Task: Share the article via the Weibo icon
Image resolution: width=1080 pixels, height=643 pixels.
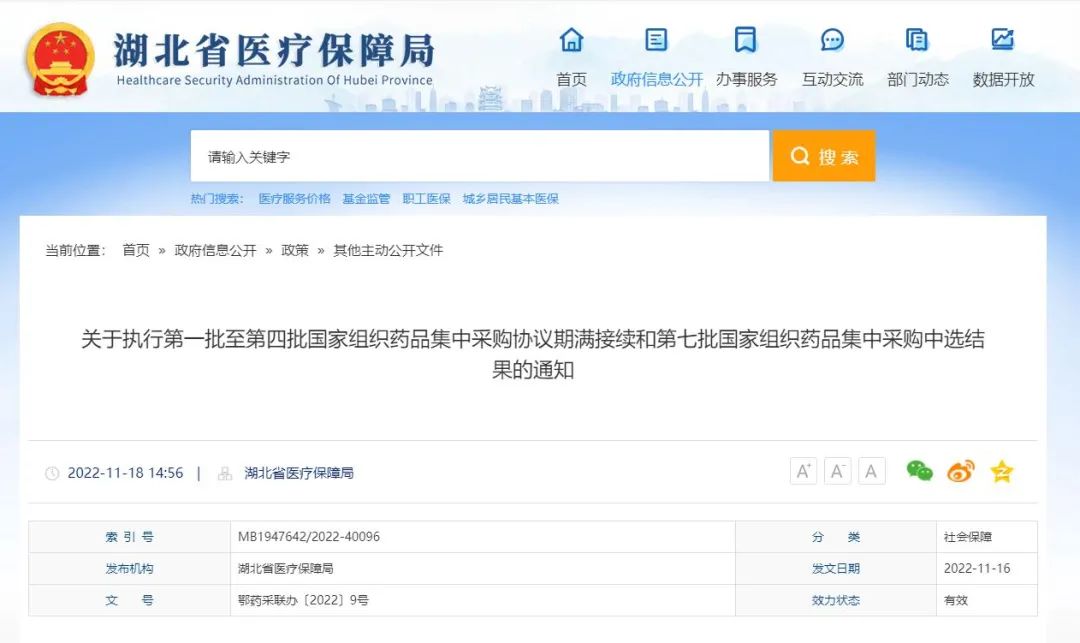Action: click(x=960, y=471)
